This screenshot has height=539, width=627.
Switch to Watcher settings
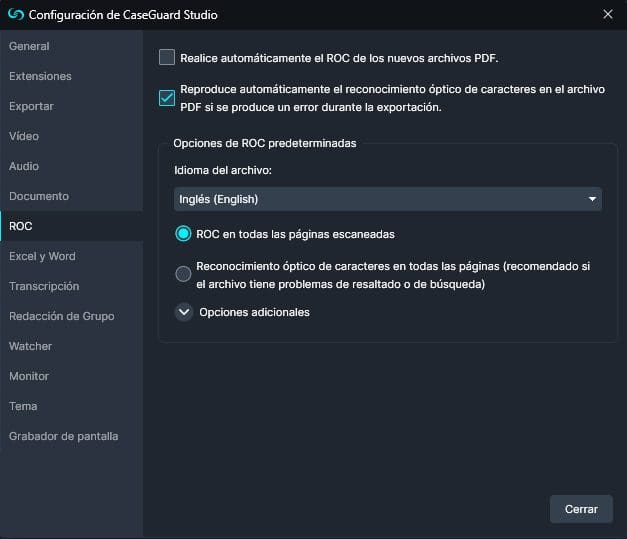pyautogui.click(x=72, y=346)
